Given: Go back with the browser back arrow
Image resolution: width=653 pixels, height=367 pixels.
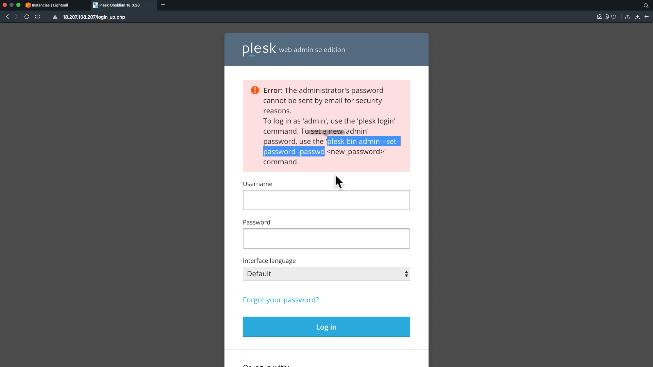Looking at the screenshot, I should (x=7, y=17).
